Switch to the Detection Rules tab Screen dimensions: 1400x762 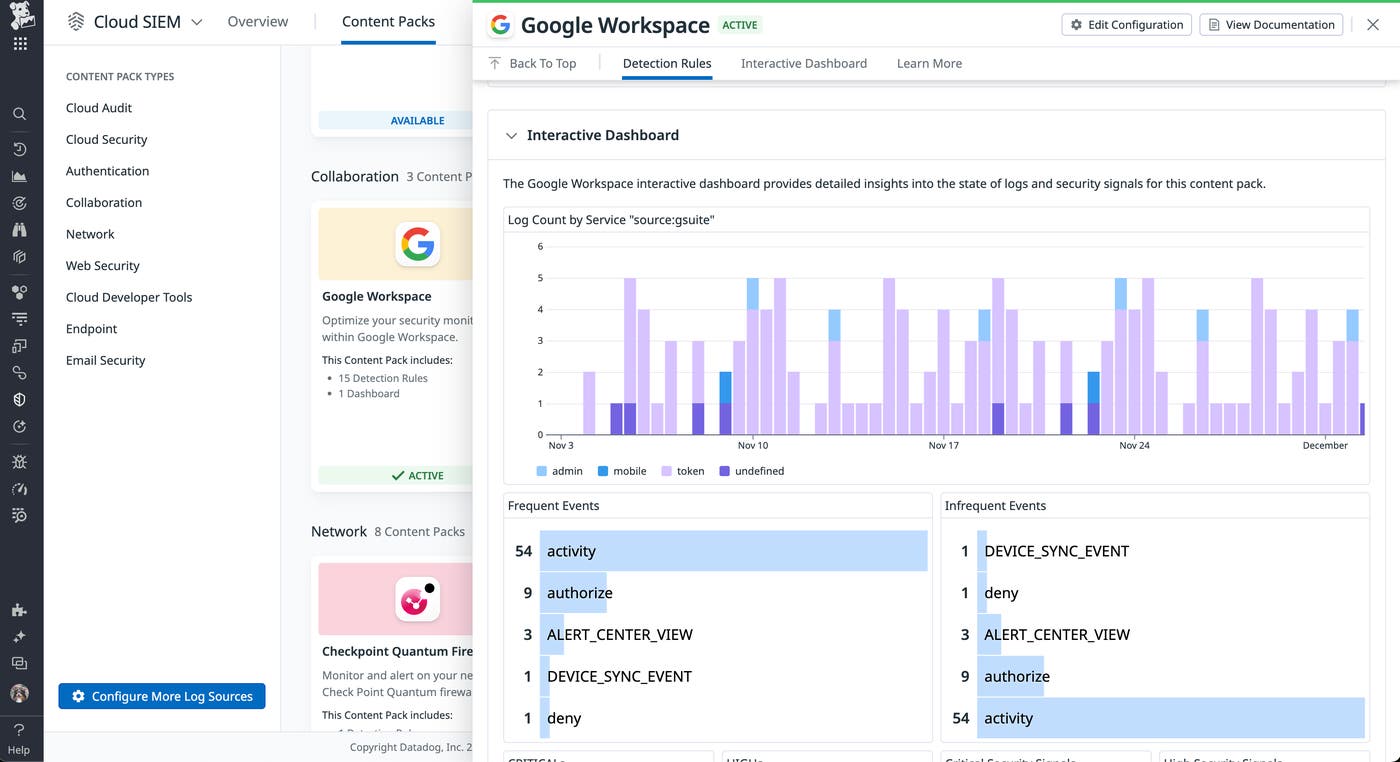(666, 62)
